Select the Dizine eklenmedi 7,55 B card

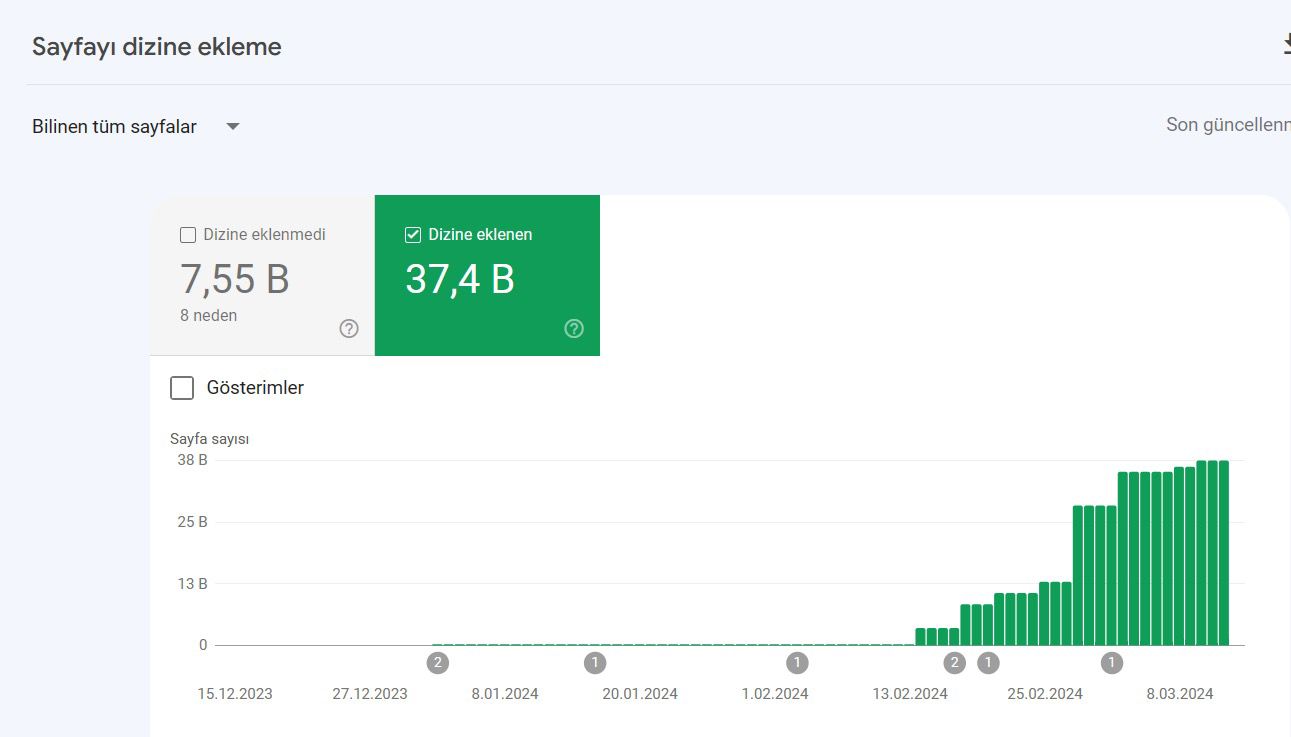[262, 275]
